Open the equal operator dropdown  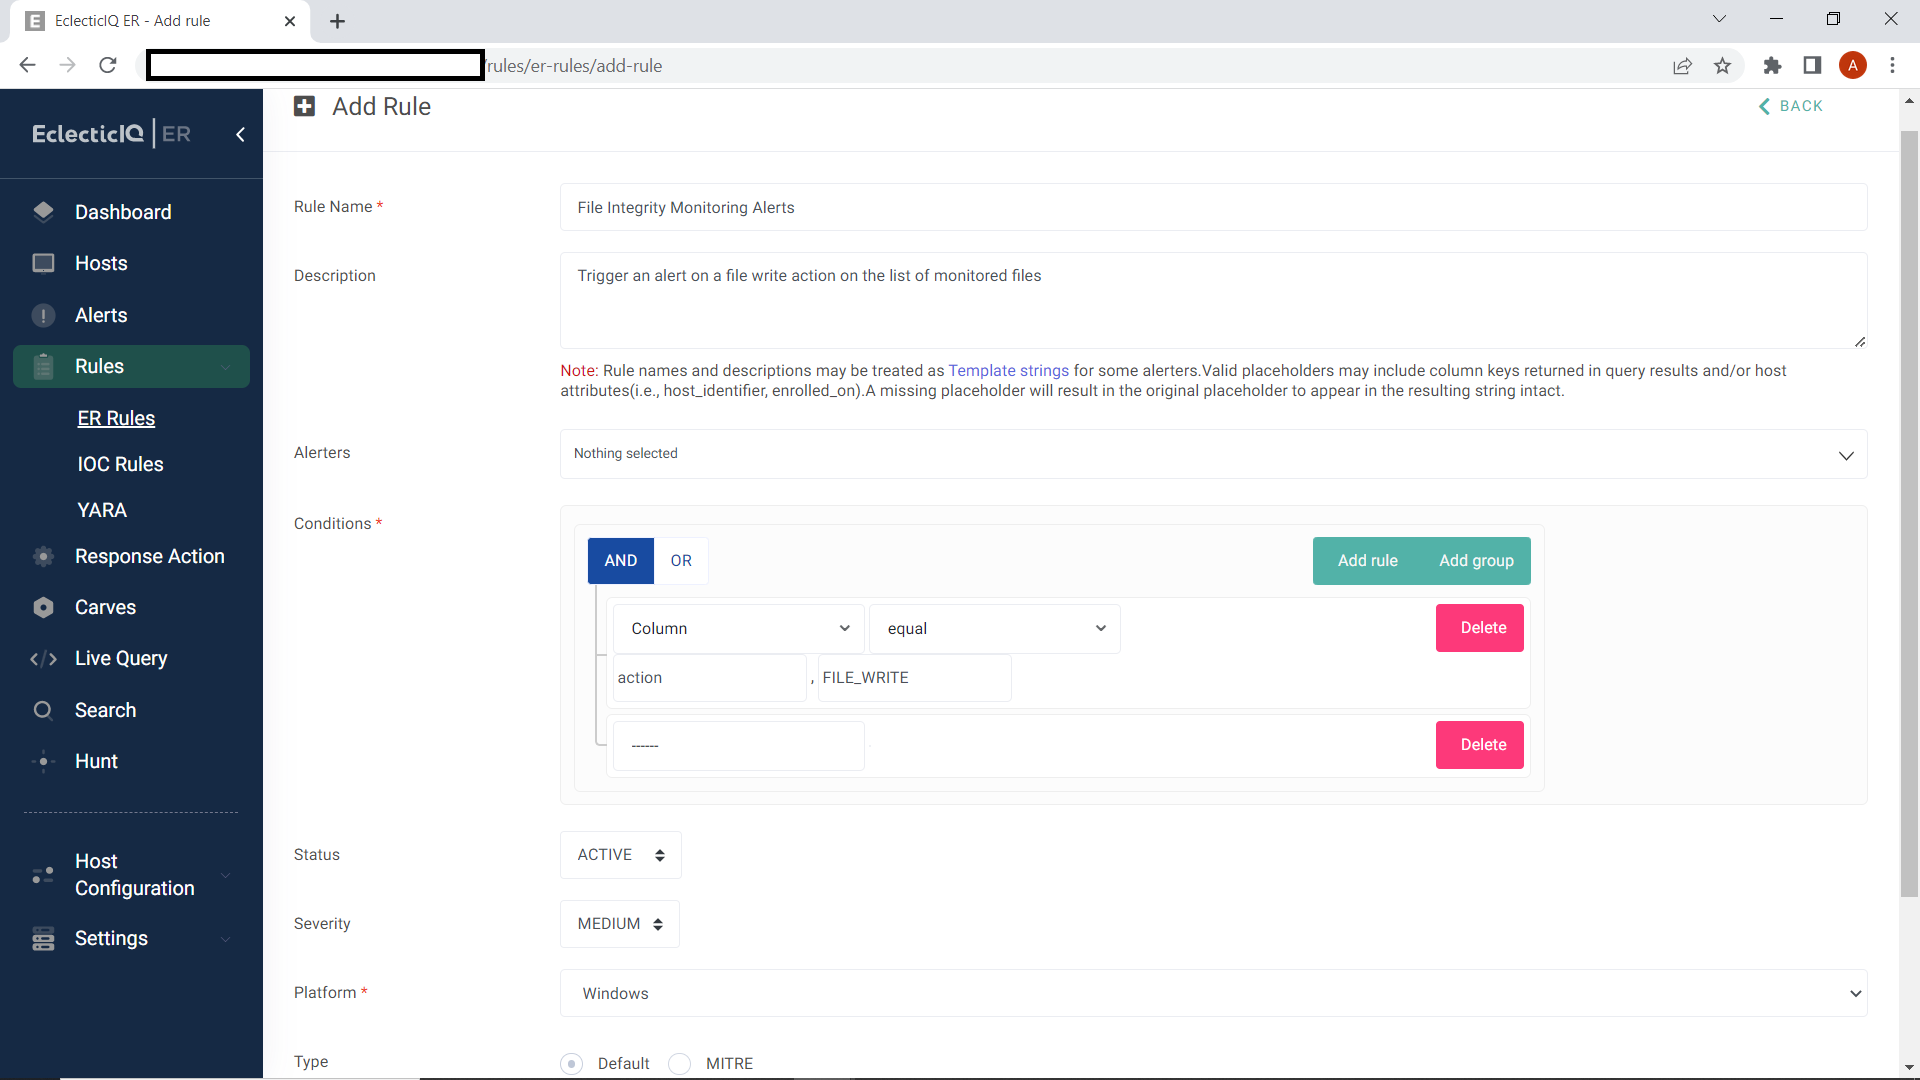[995, 628]
